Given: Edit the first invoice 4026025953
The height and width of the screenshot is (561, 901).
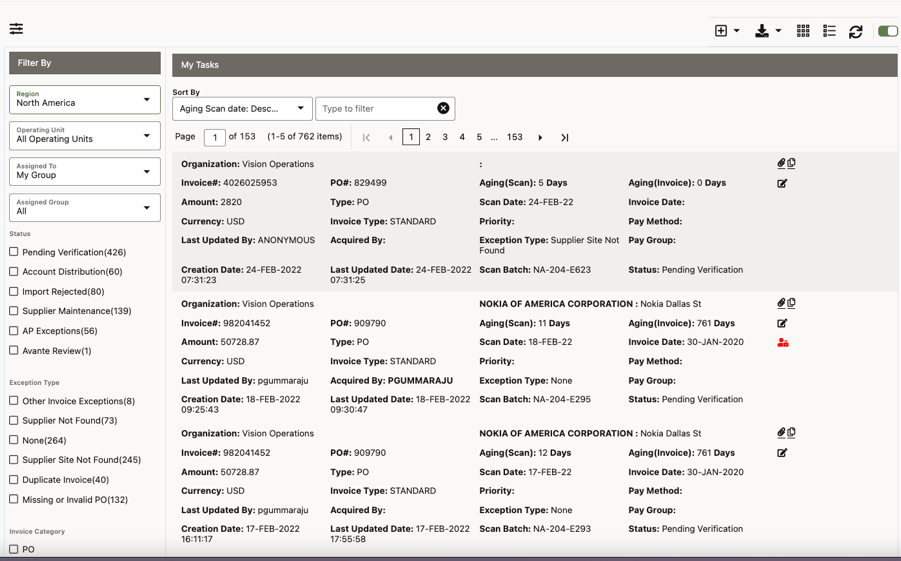Looking at the screenshot, I should [782, 184].
